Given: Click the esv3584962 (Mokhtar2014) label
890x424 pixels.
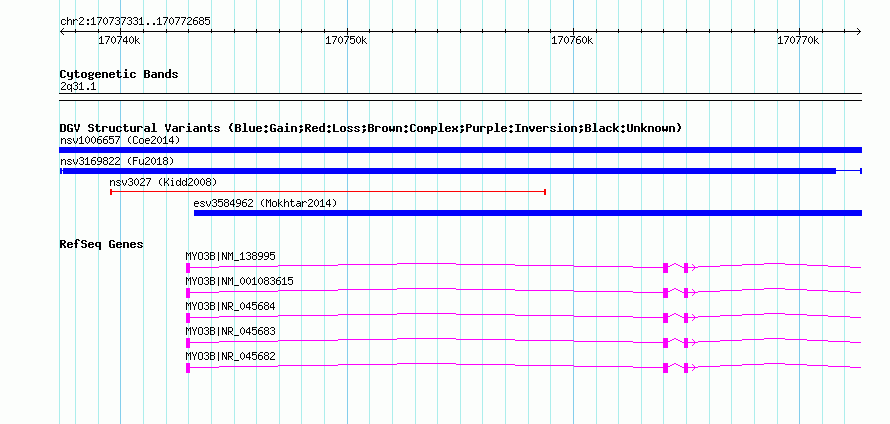Looking at the screenshot, I should pos(265,203).
